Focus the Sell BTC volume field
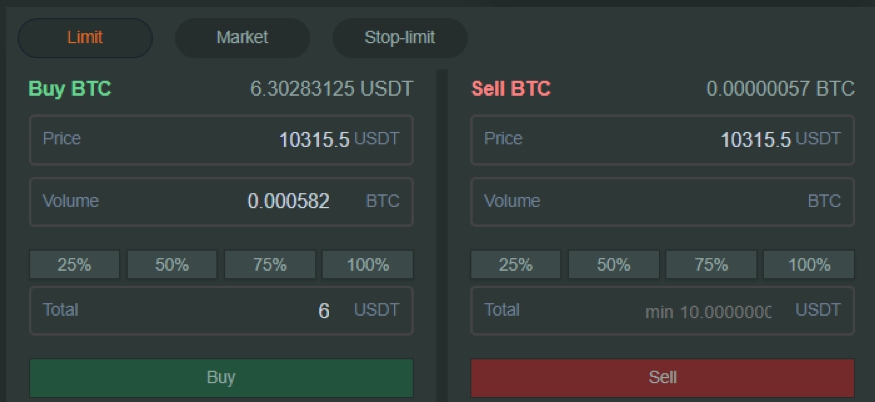Viewport: 875px width, 402px height. click(x=662, y=202)
